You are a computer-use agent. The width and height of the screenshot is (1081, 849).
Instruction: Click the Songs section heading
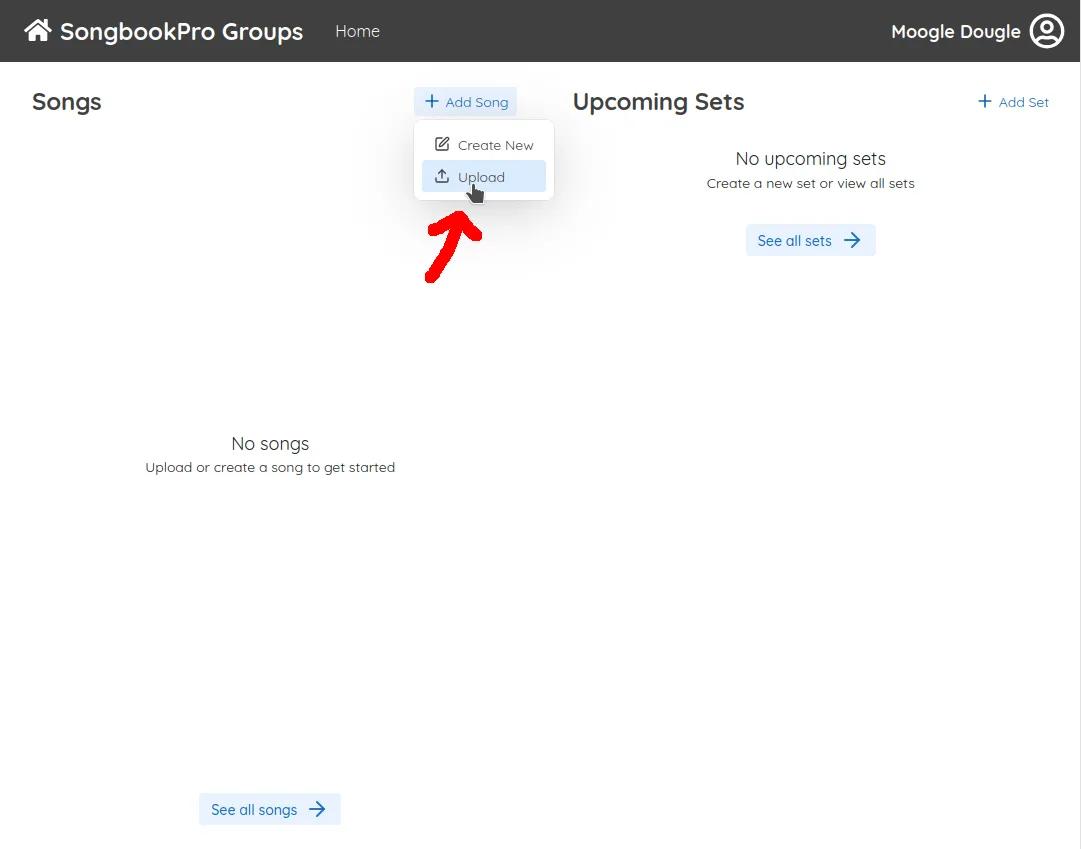(66, 101)
